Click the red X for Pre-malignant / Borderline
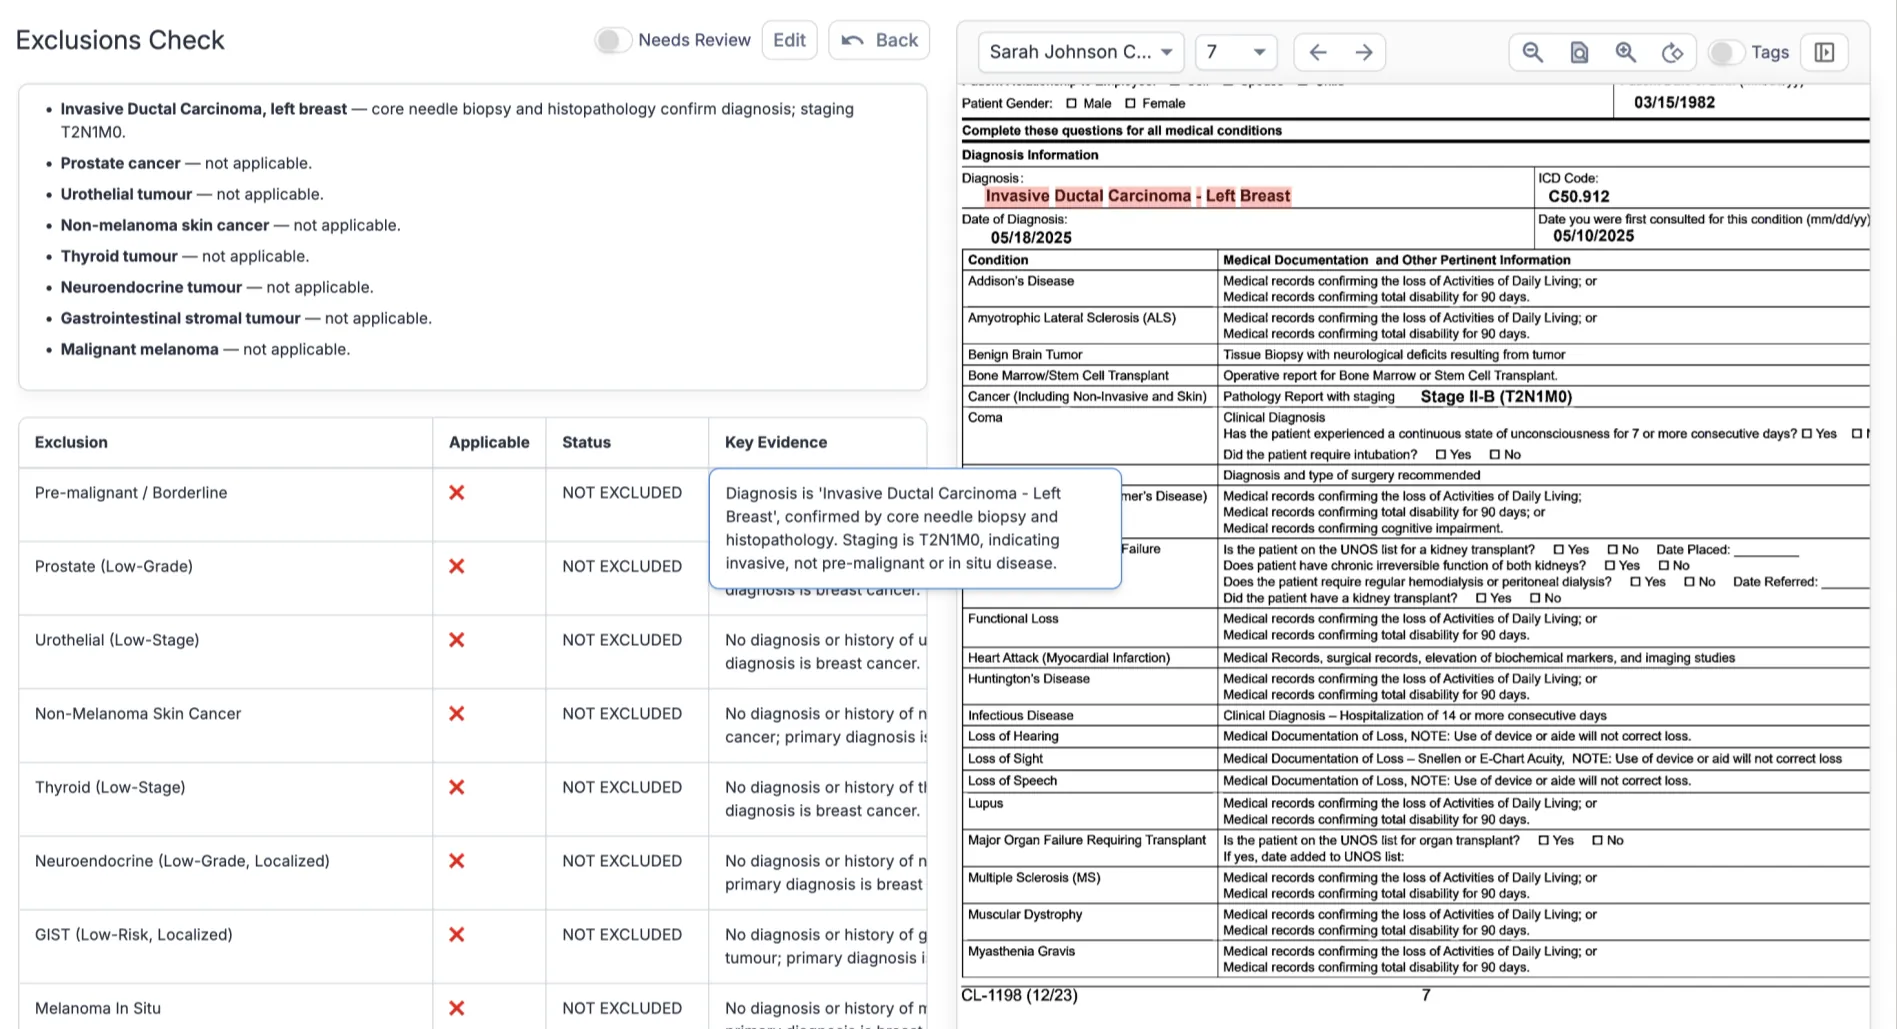The image size is (1897, 1029). (457, 493)
